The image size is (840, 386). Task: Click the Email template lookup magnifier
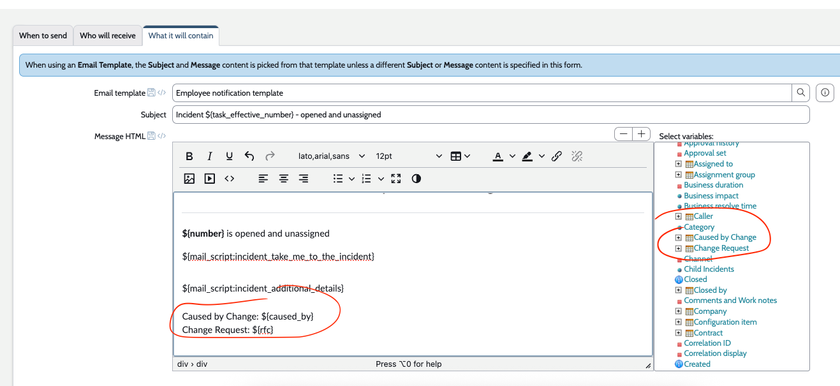(800, 93)
